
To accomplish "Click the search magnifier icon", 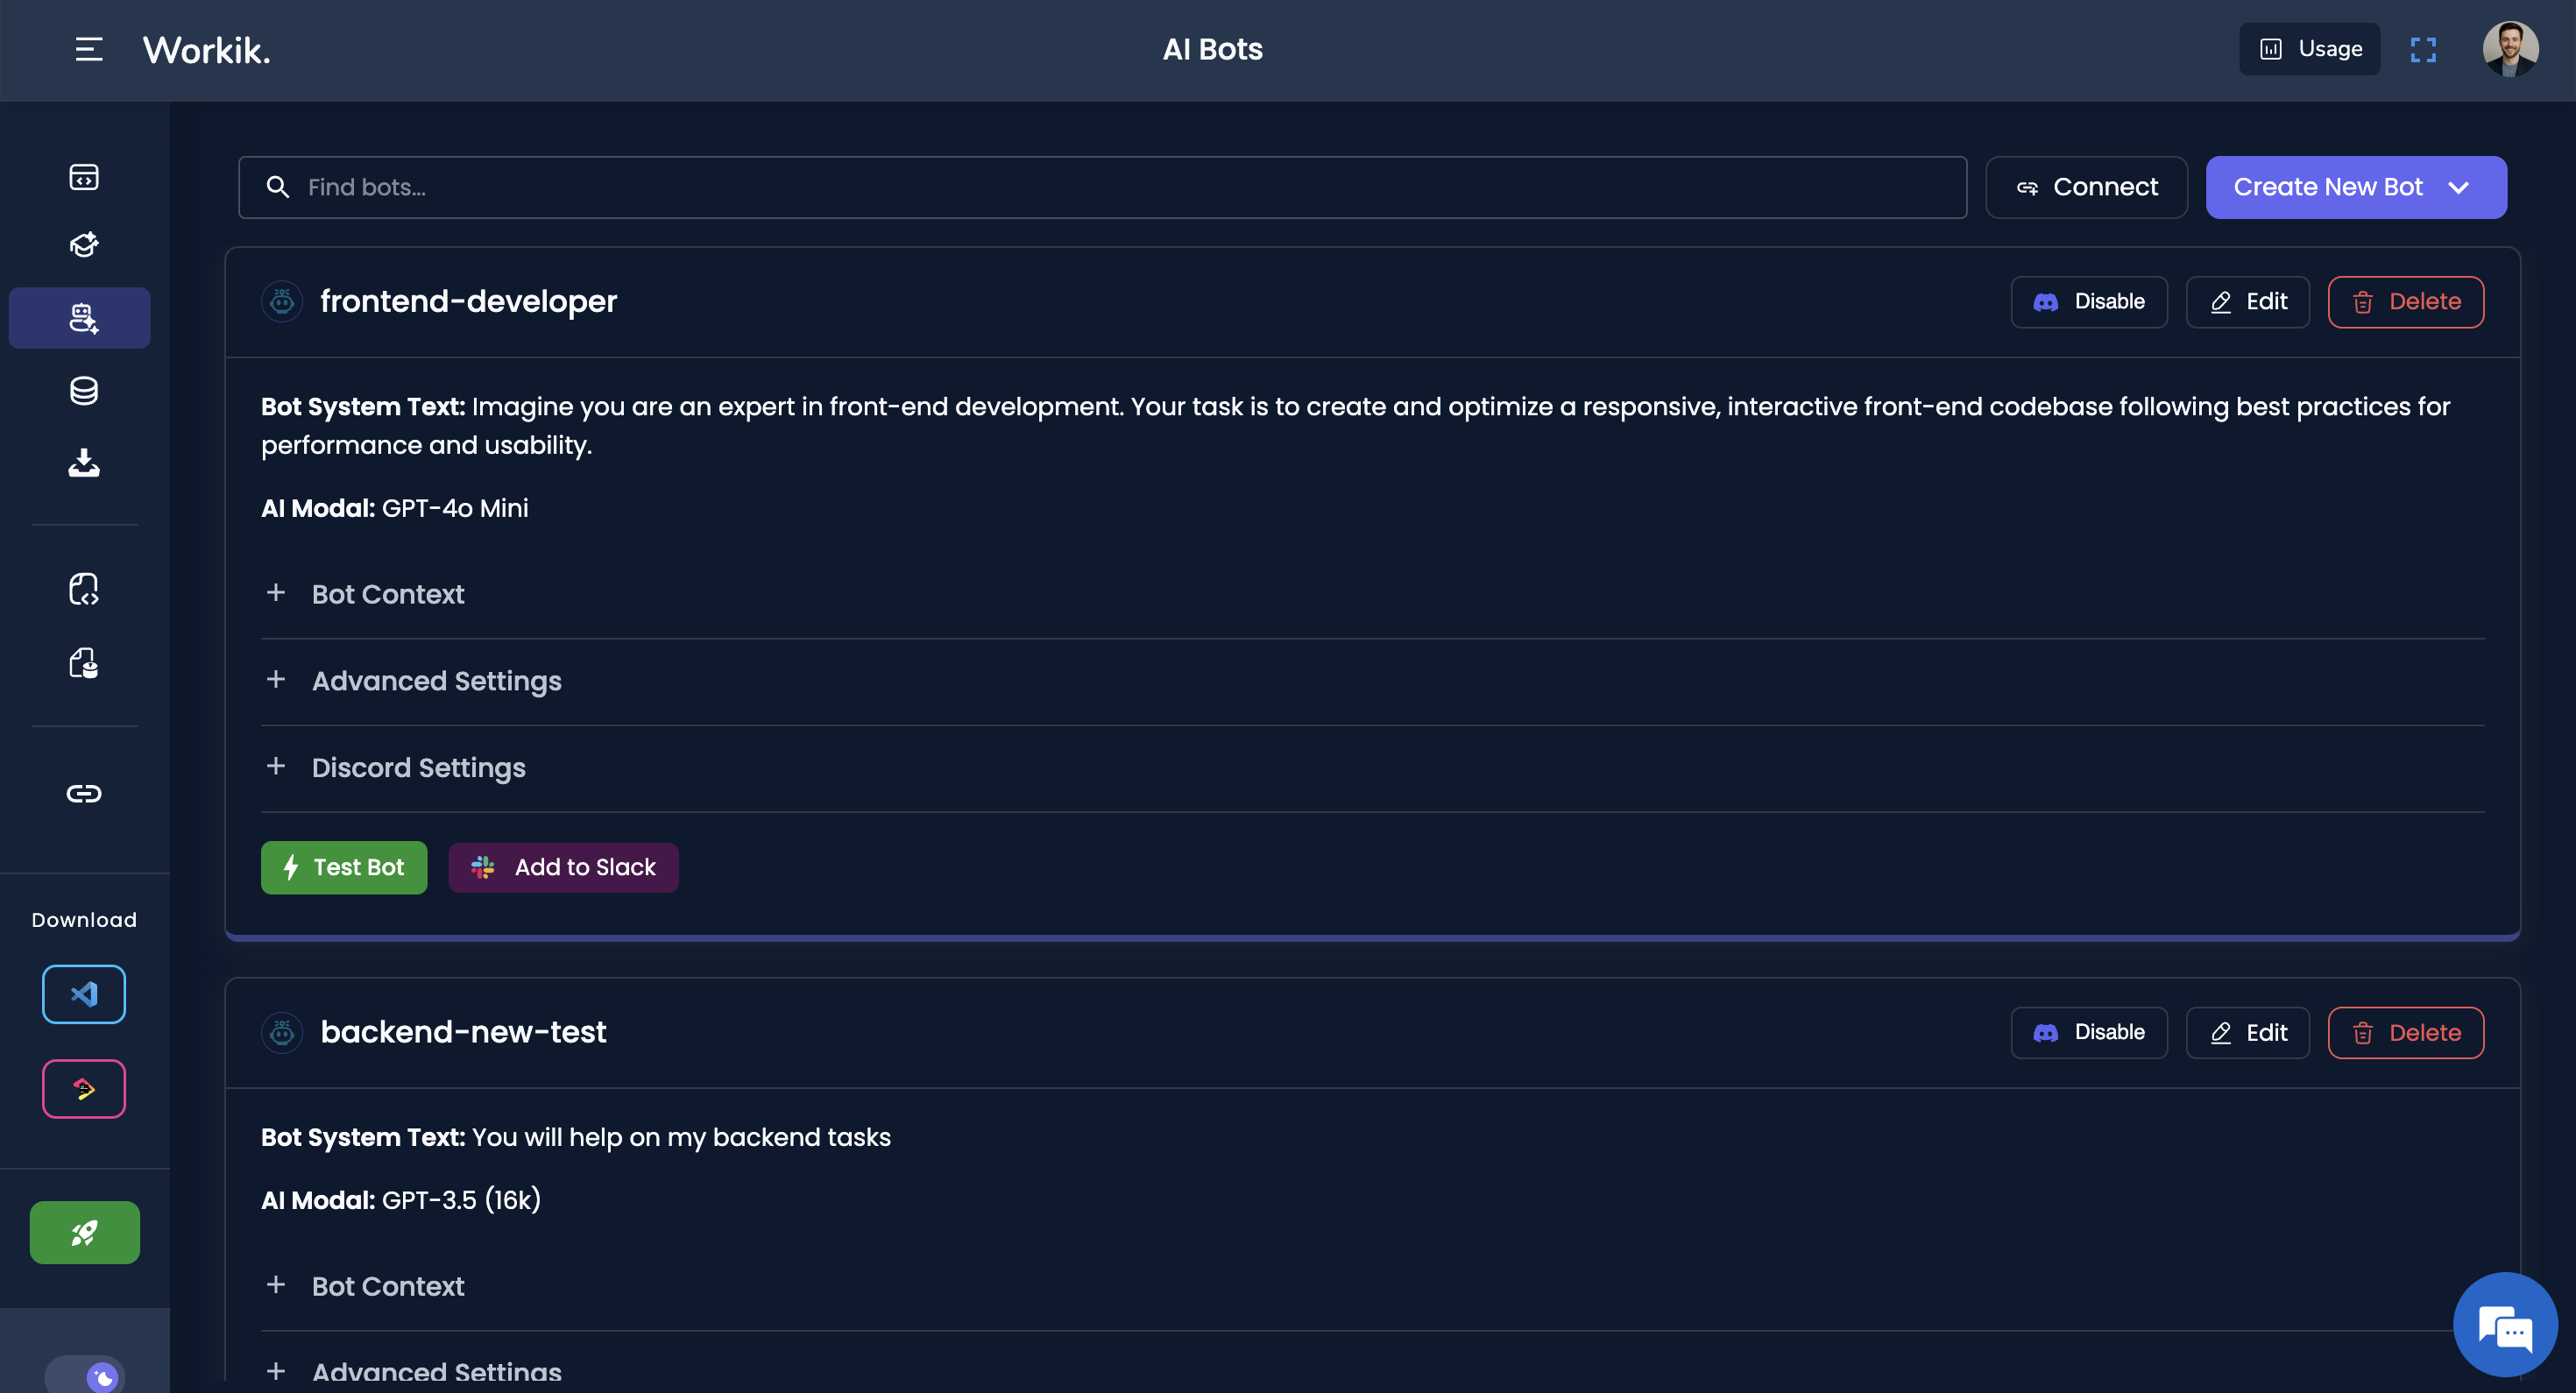I will [278, 187].
